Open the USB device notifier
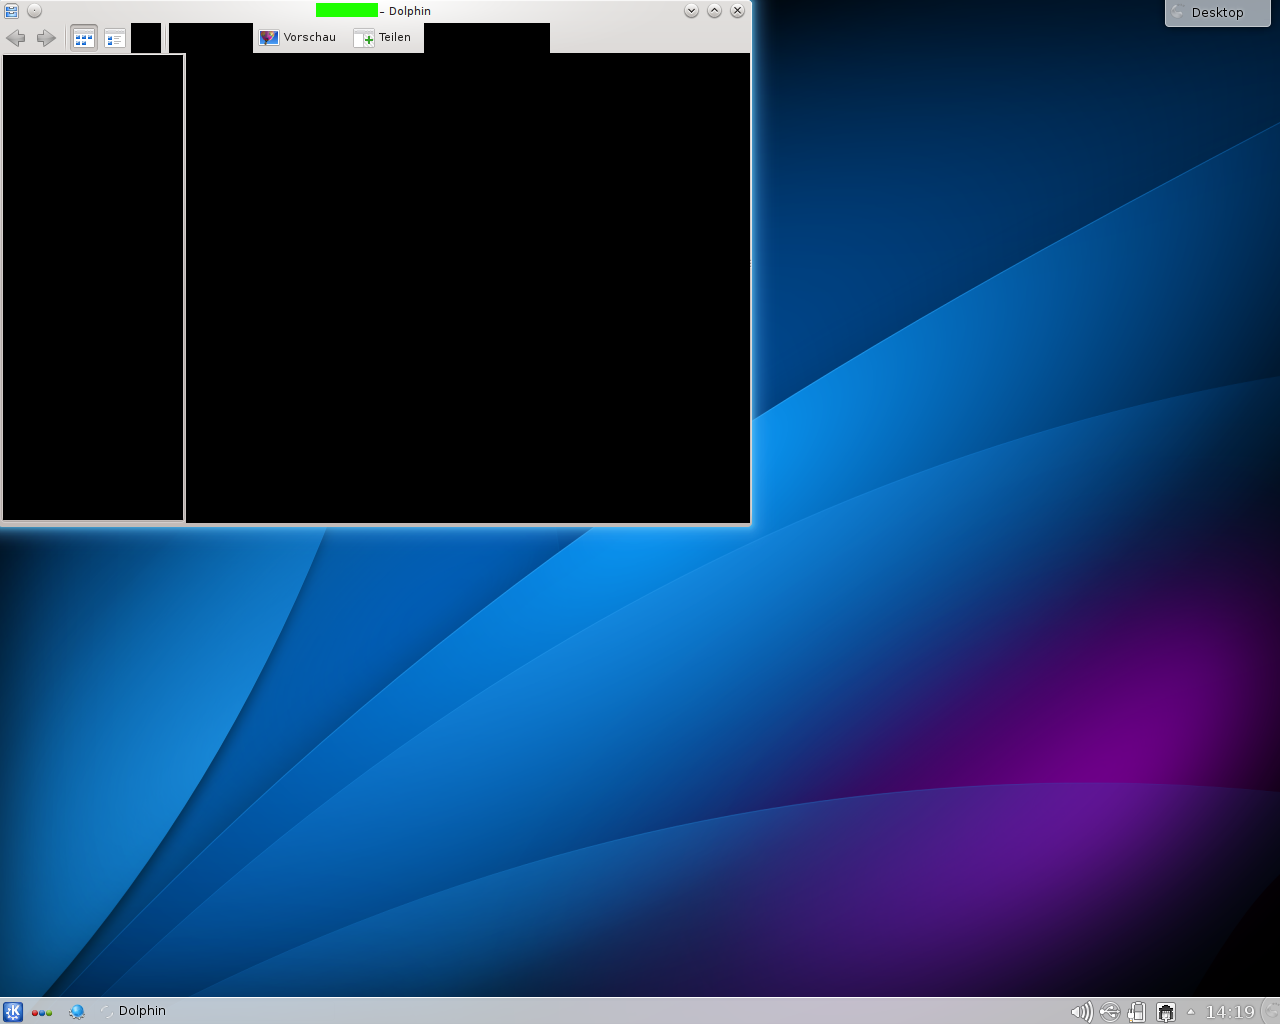1280x1024 pixels. point(1109,1012)
